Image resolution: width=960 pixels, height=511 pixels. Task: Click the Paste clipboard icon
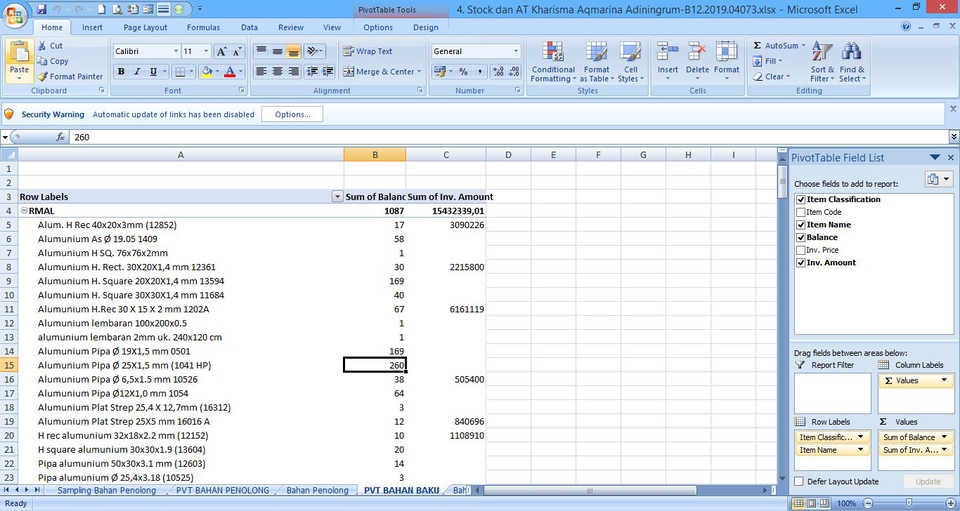[20, 53]
